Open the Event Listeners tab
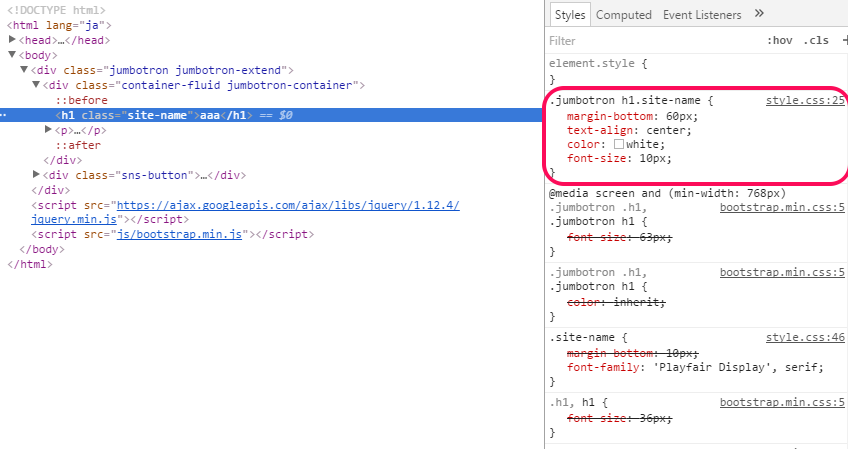This screenshot has width=848, height=449. (702, 15)
